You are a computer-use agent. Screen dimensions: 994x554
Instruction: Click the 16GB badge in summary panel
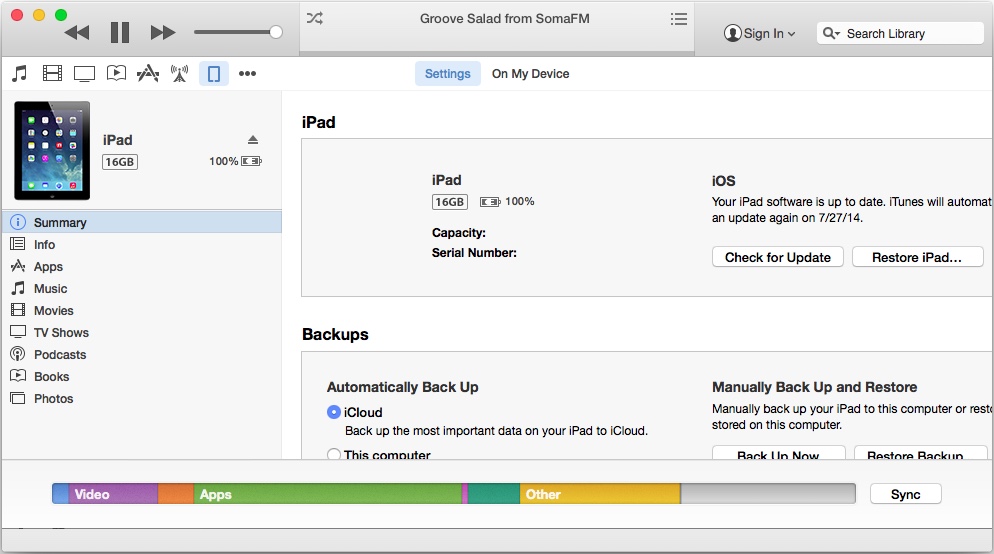(449, 202)
